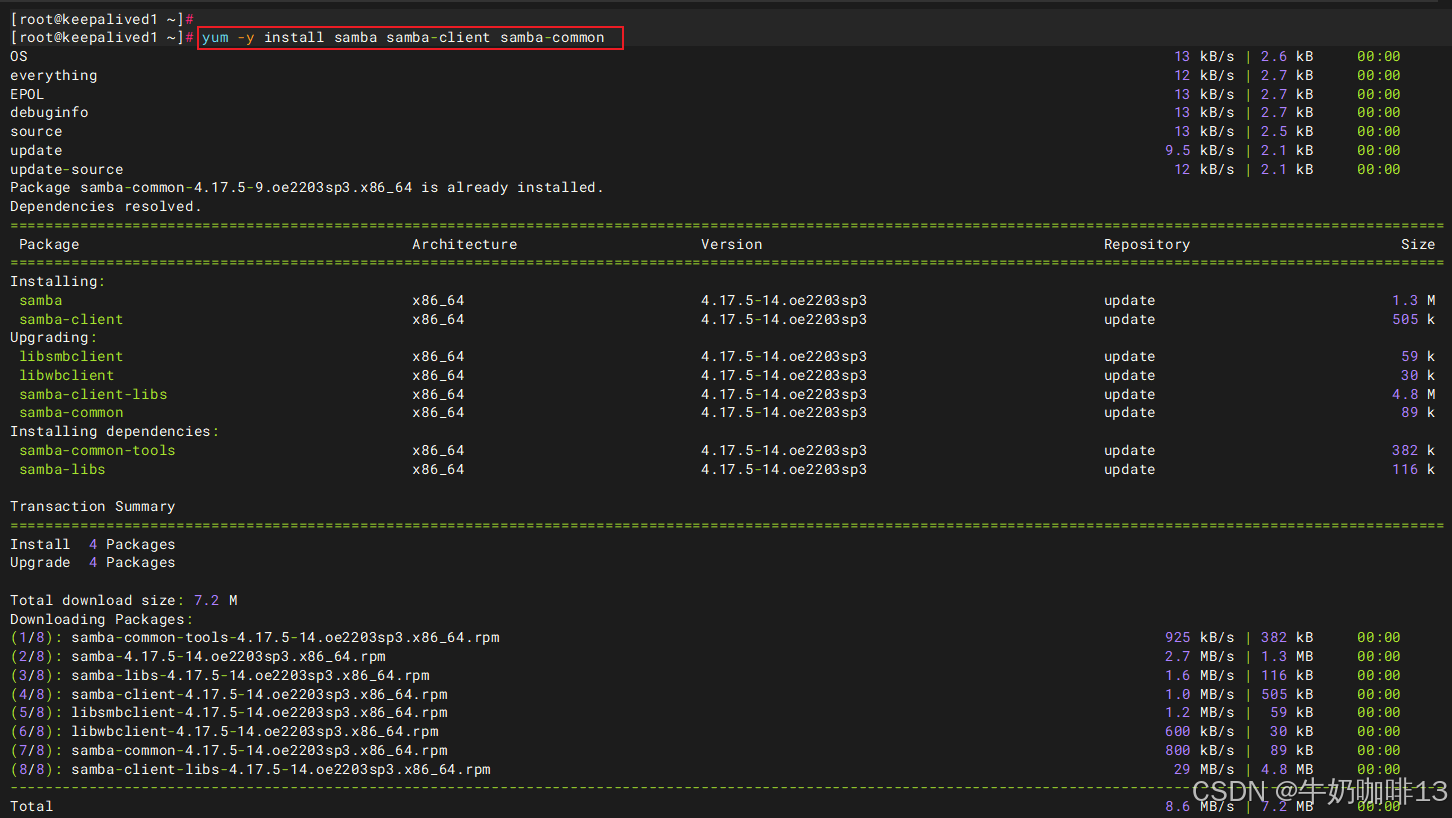Viewport: 1452px width, 818px height.
Task: Click the 'Total' label on the last line
Action: click(x=32, y=807)
